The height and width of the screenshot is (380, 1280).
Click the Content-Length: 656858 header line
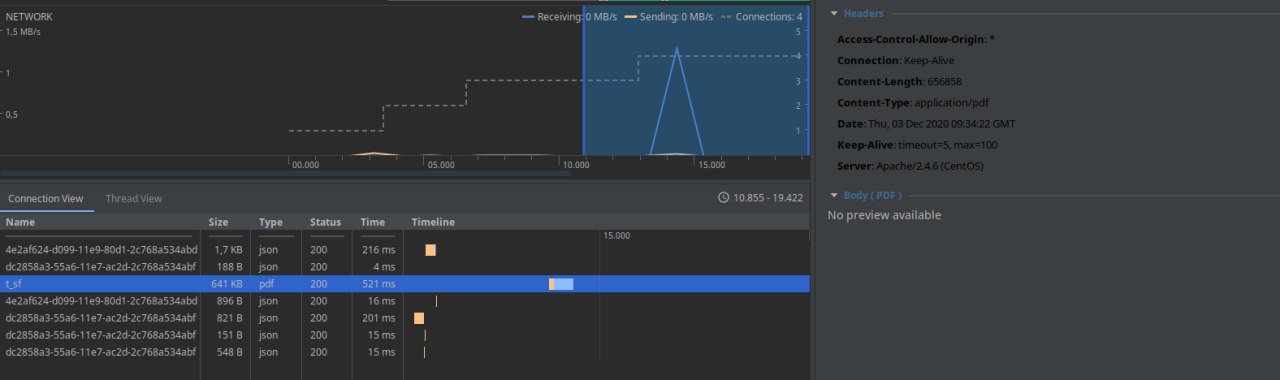pyautogui.click(x=899, y=81)
